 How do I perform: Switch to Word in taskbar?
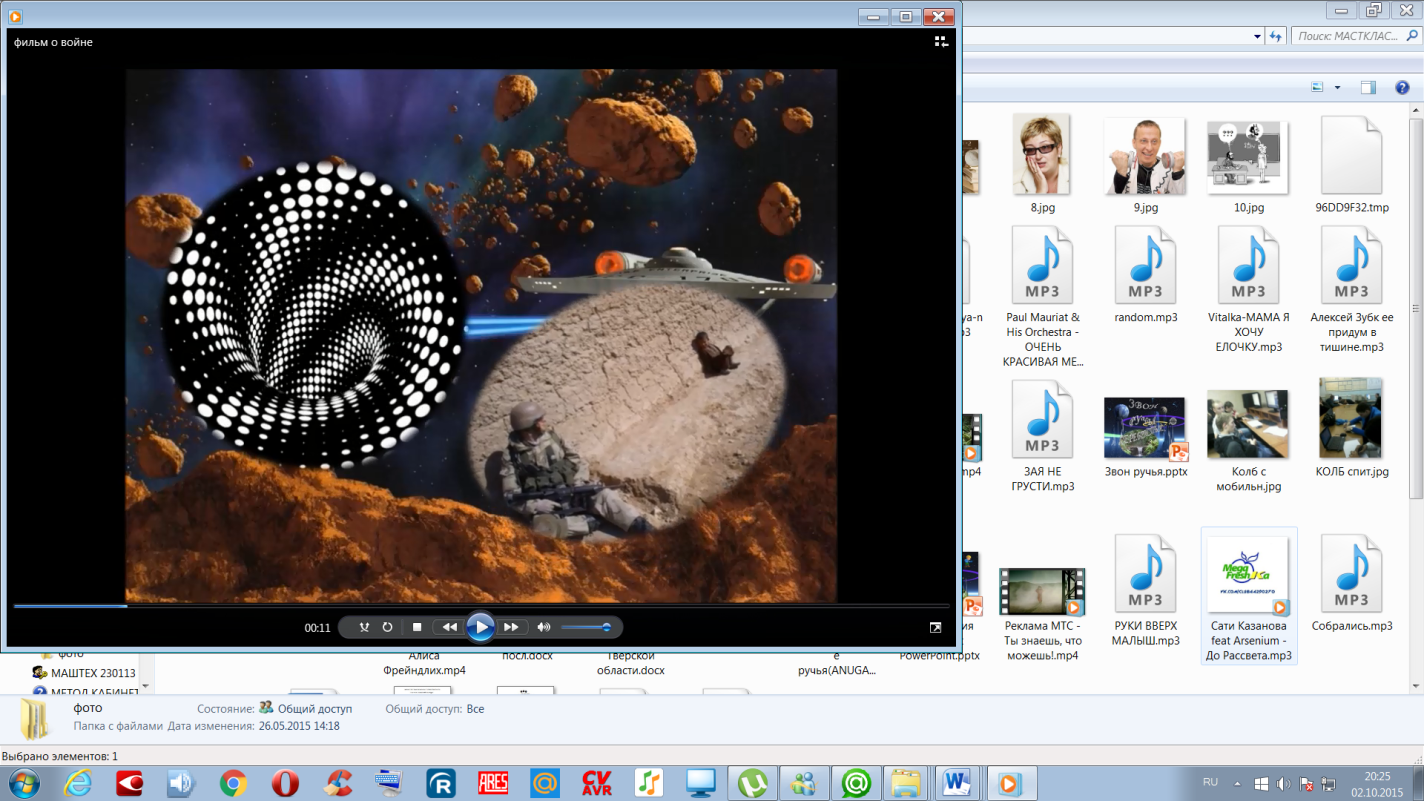pyautogui.click(x=956, y=782)
